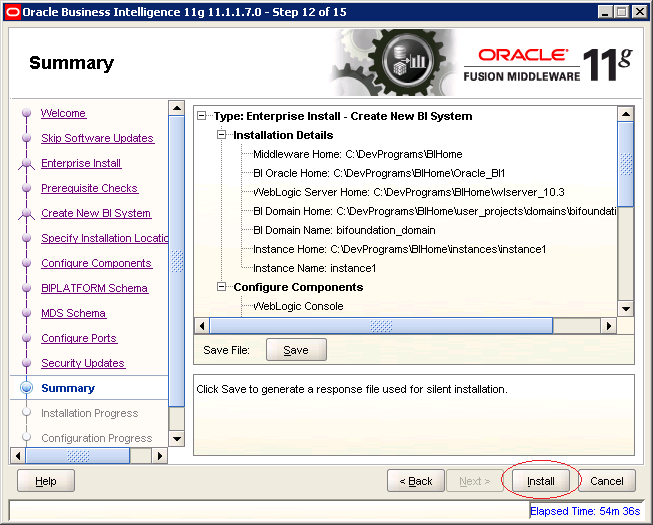Go to Skip Software Updates step
Viewport: 653px width, 525px height.
97,138
